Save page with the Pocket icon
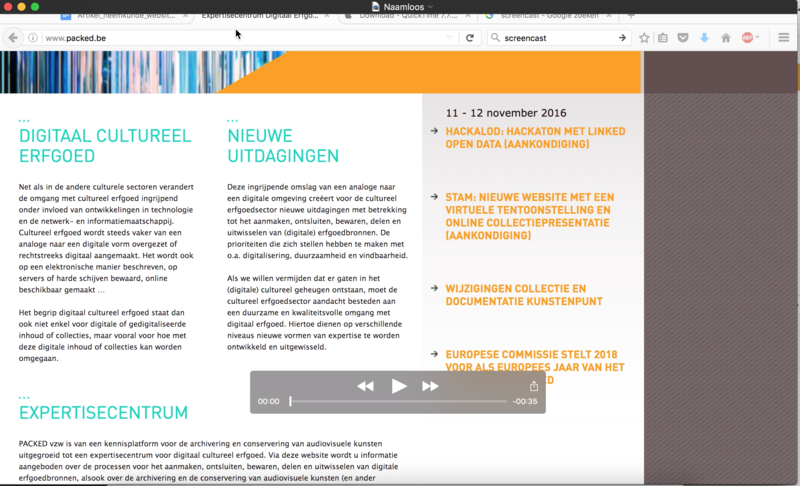The image size is (800, 486). [683, 38]
